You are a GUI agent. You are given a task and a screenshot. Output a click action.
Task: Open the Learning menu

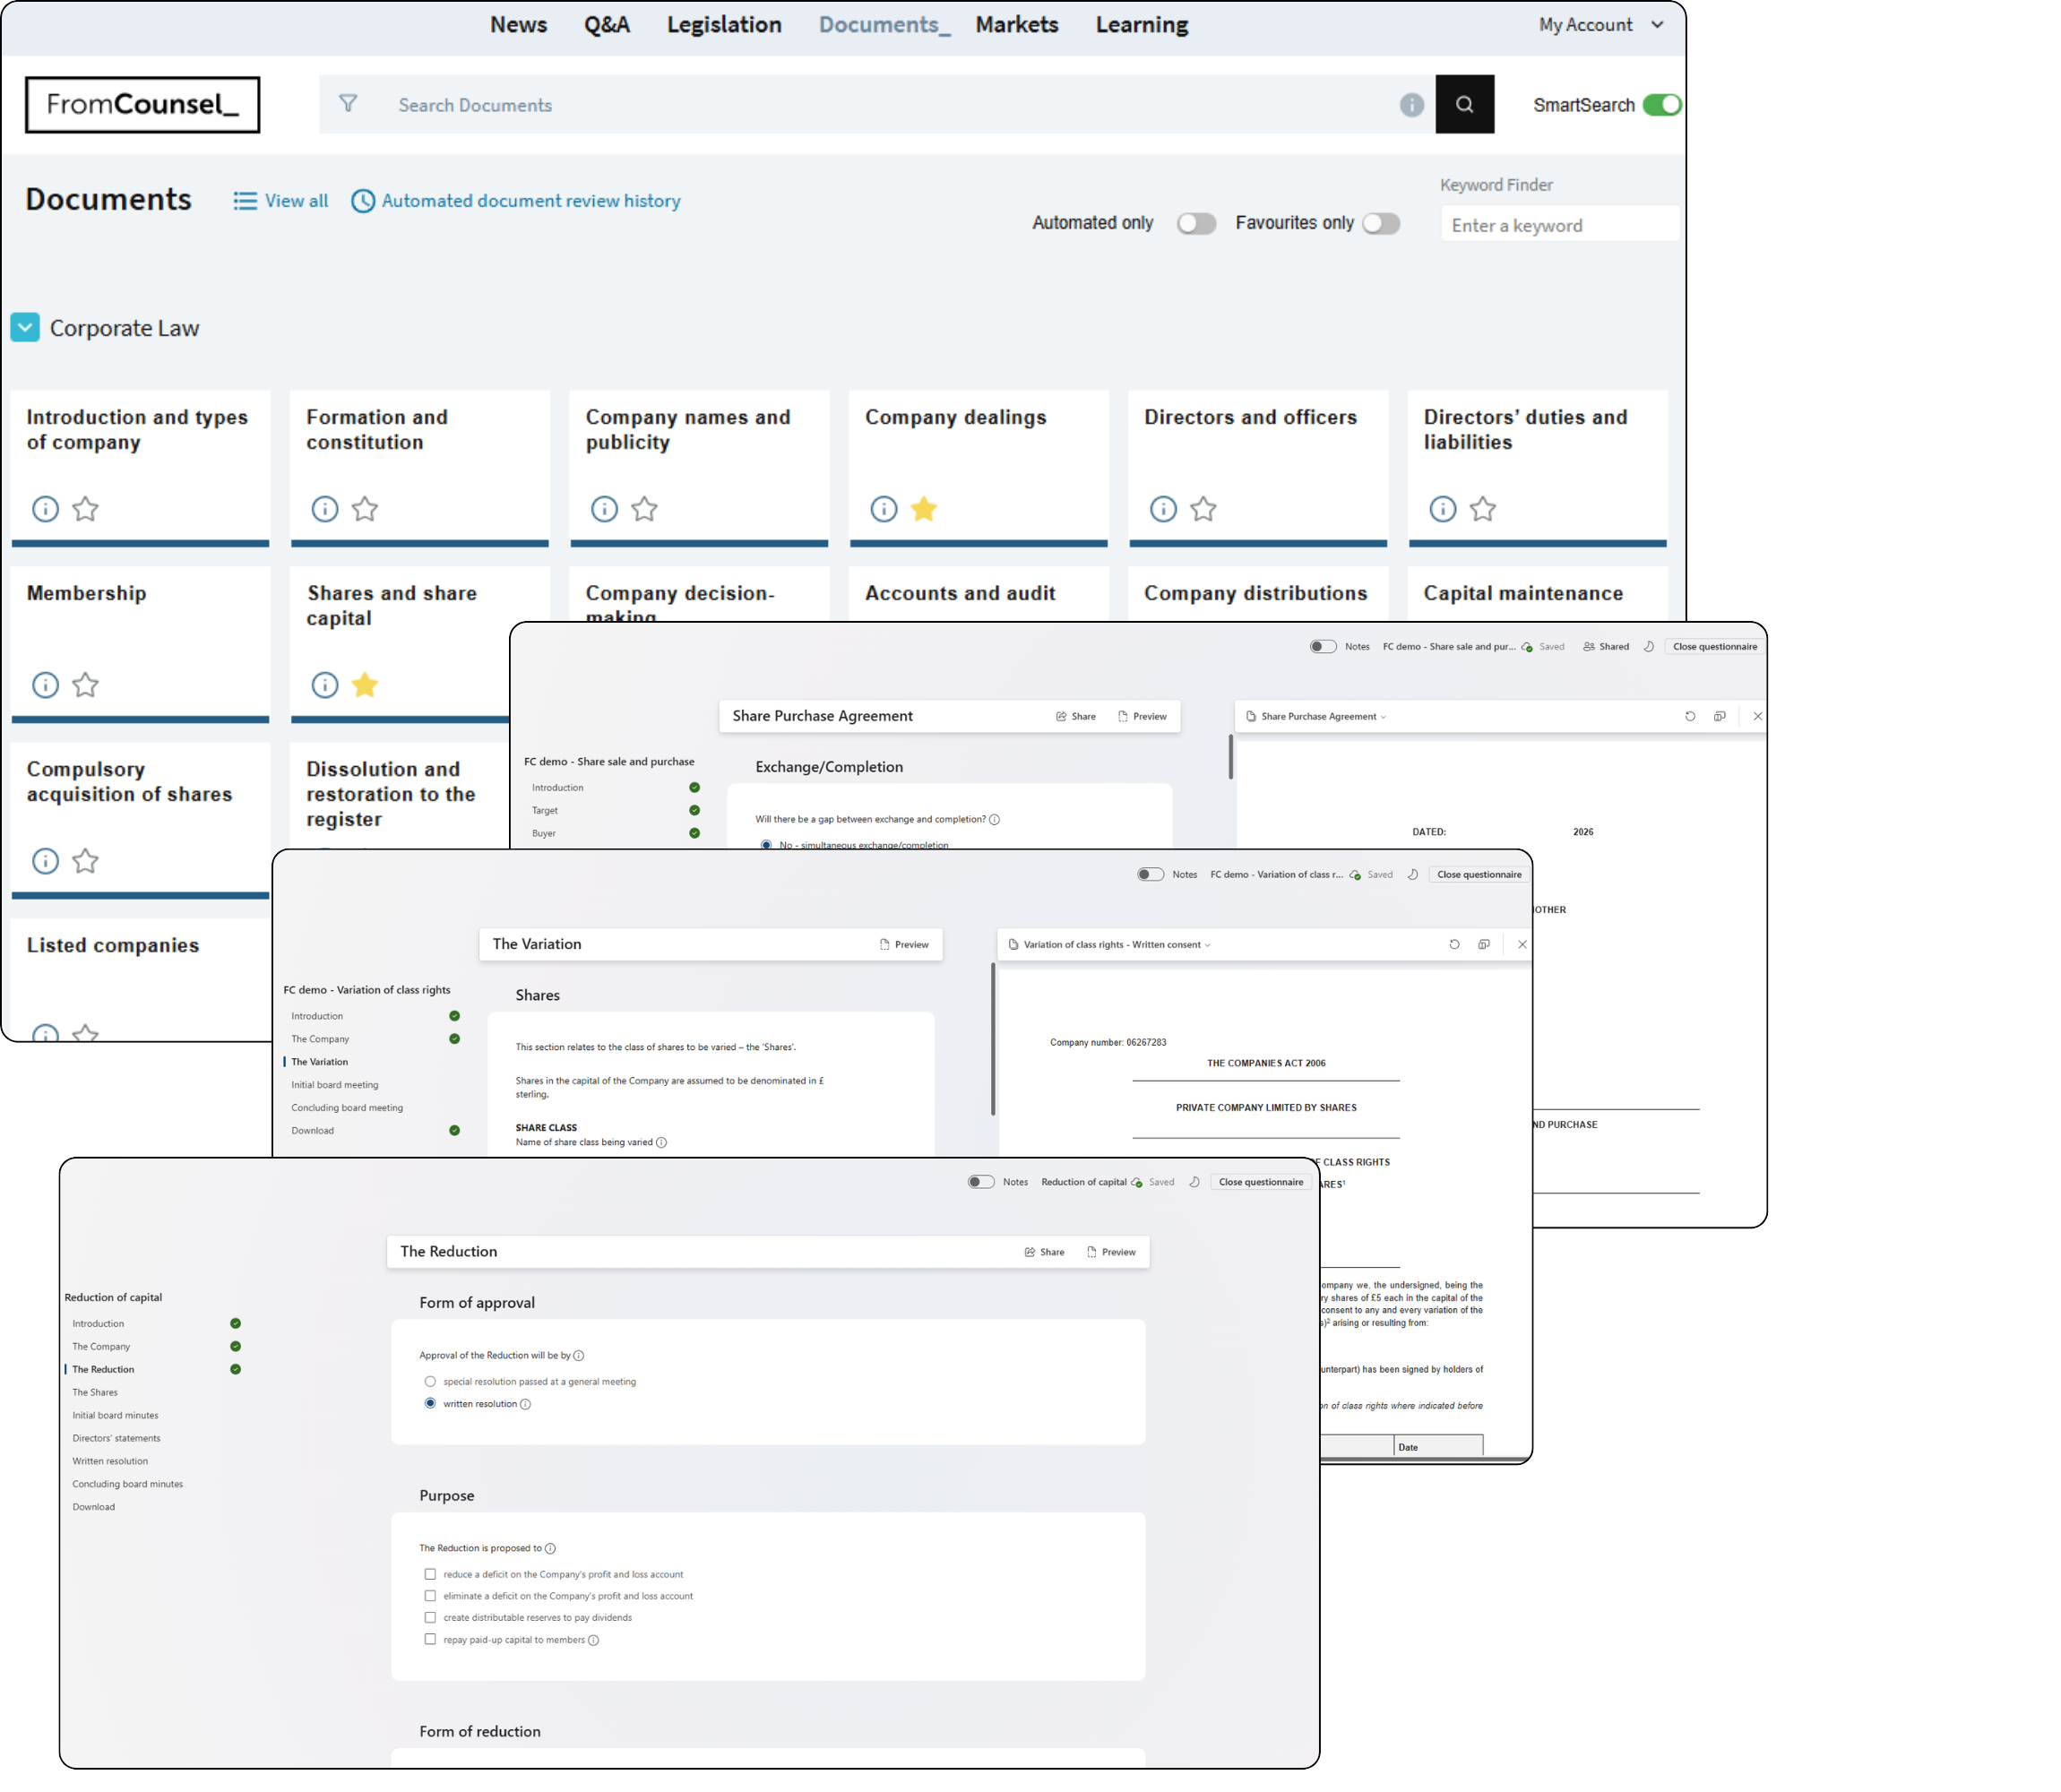[1142, 25]
